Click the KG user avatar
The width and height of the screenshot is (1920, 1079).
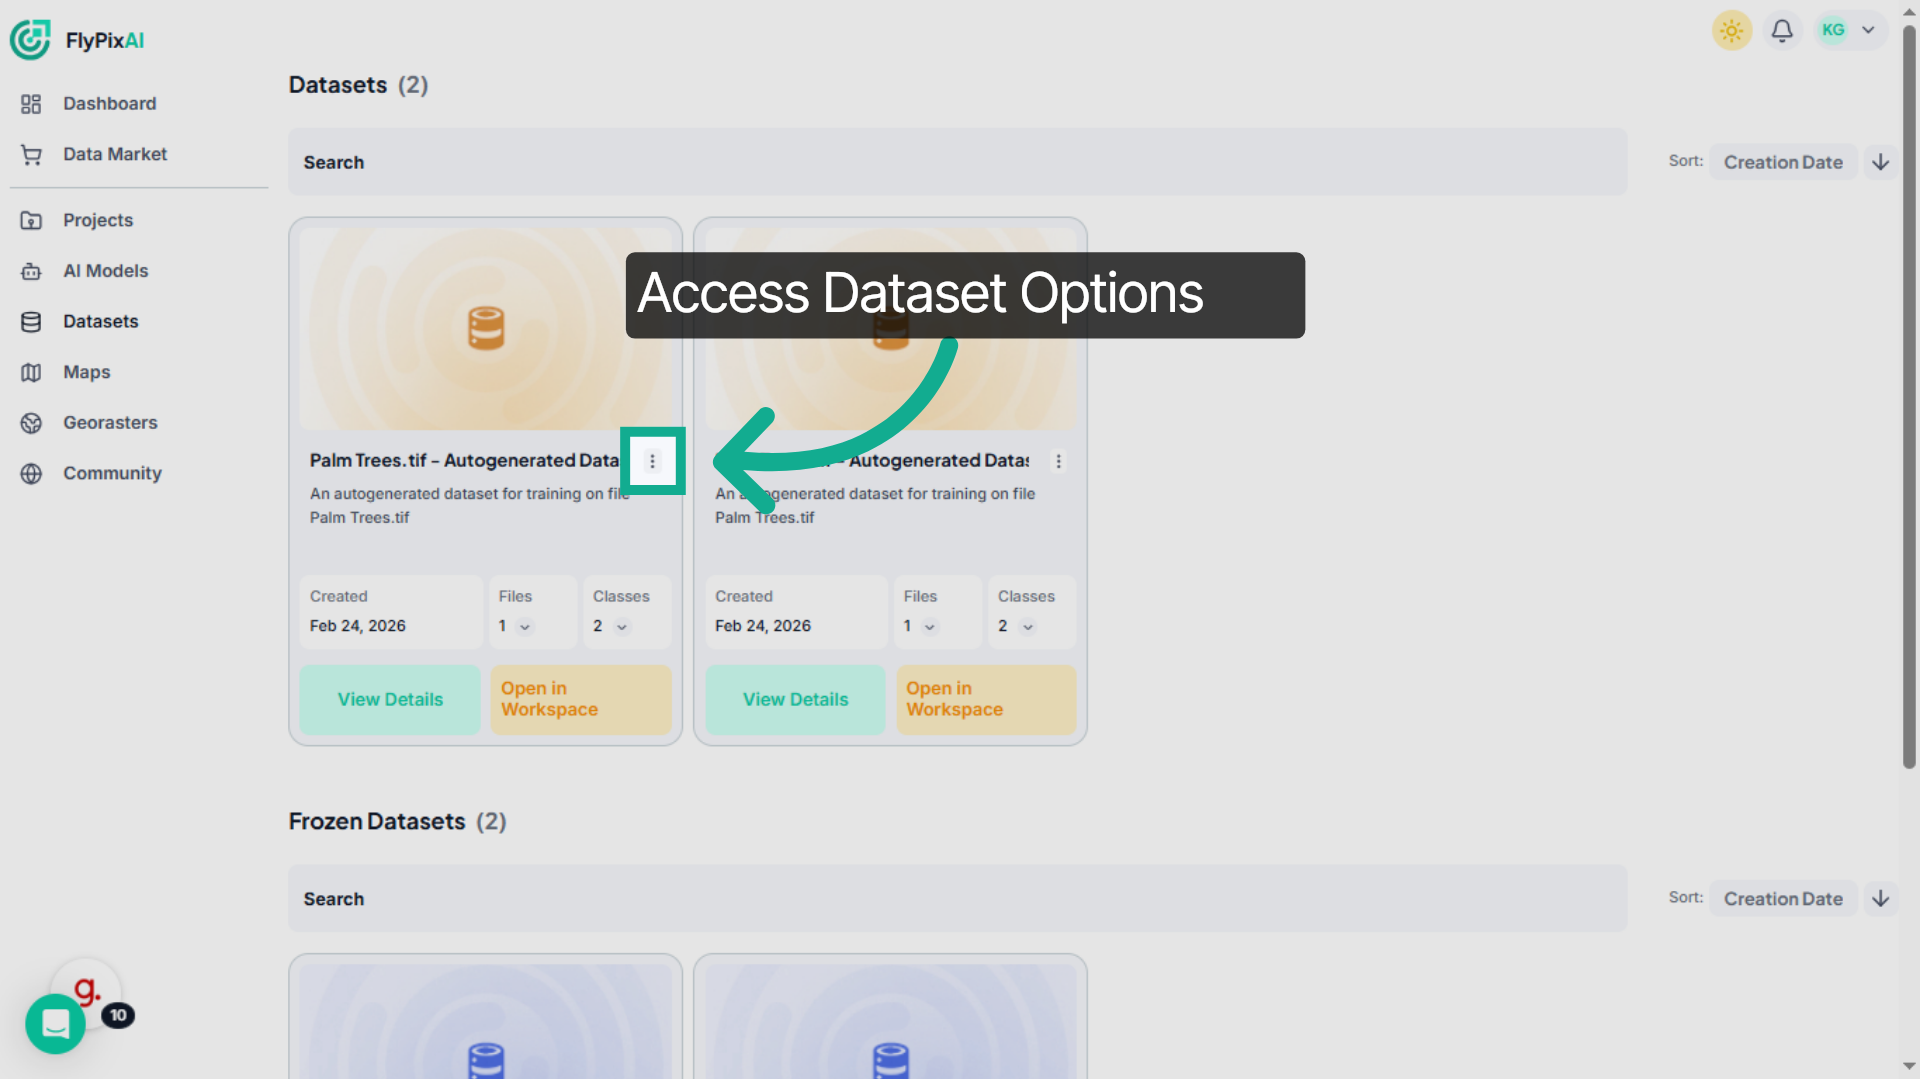(1833, 30)
